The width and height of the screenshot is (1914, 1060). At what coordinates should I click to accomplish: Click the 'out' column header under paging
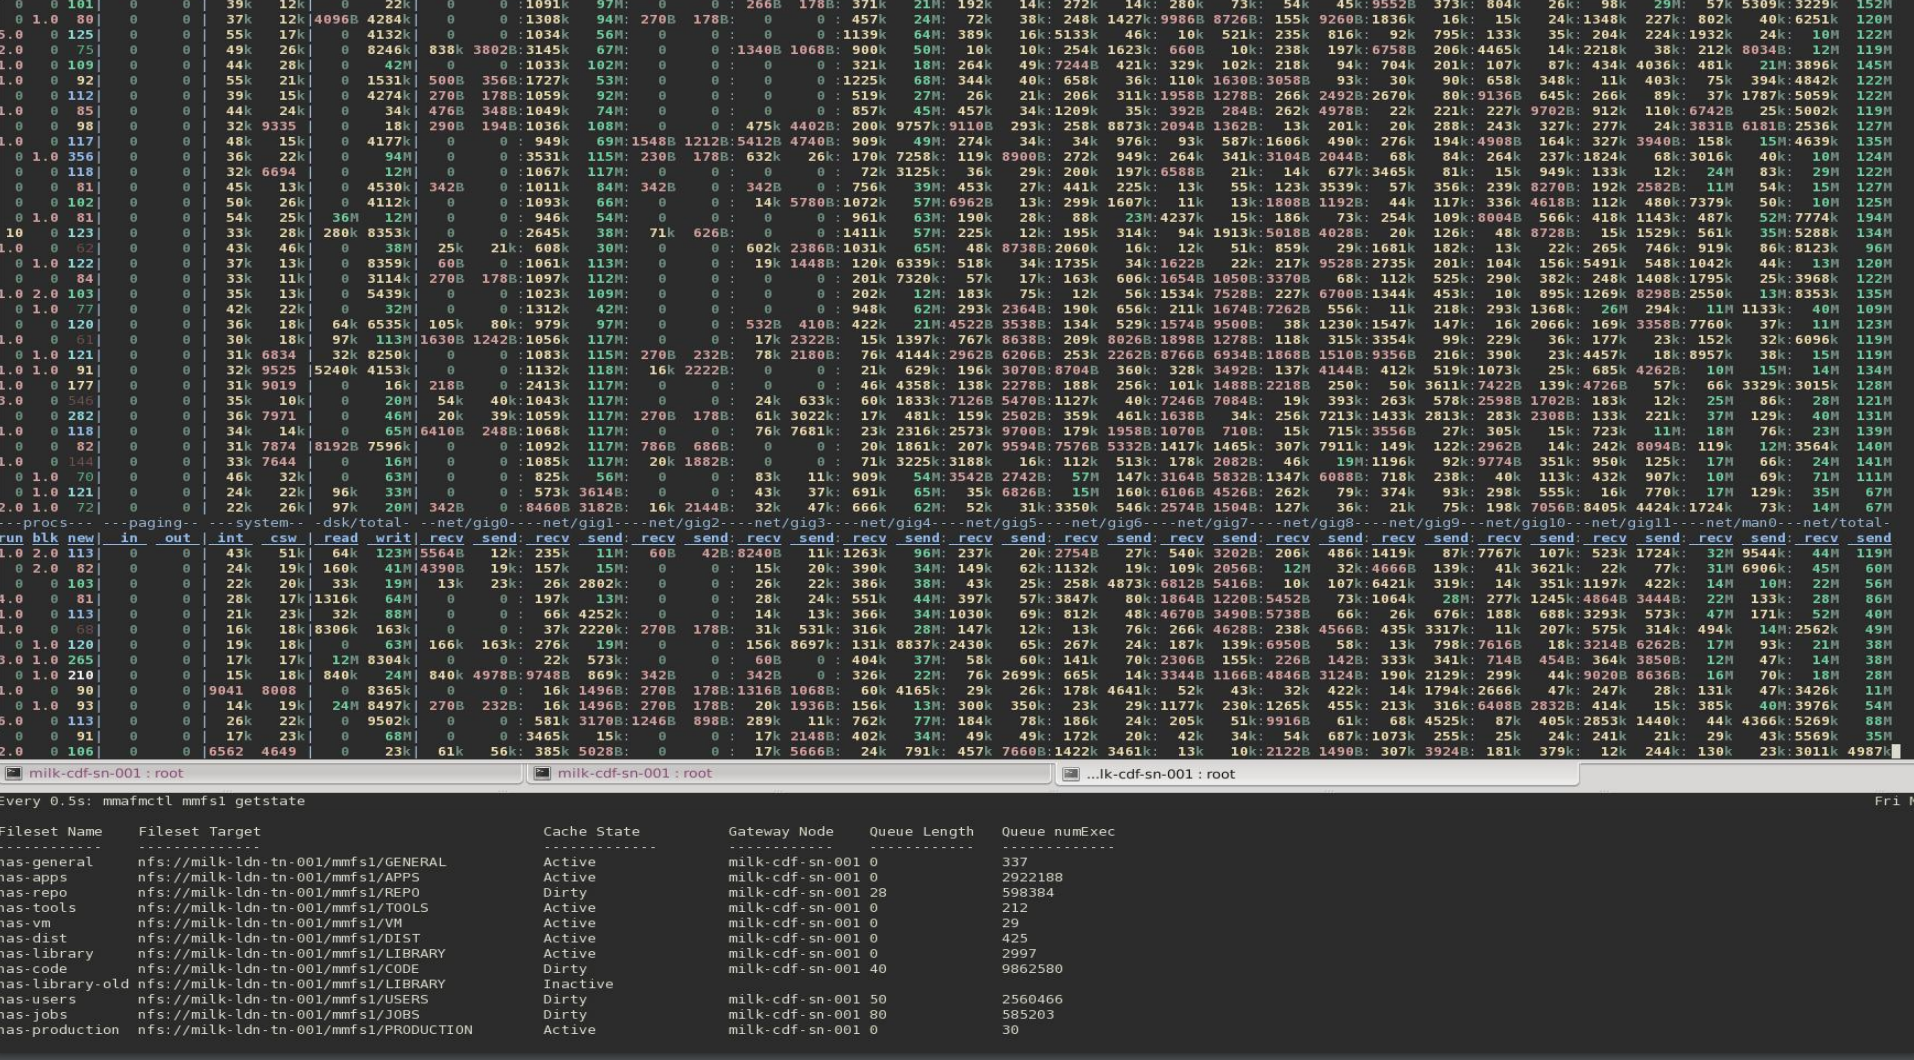177,538
